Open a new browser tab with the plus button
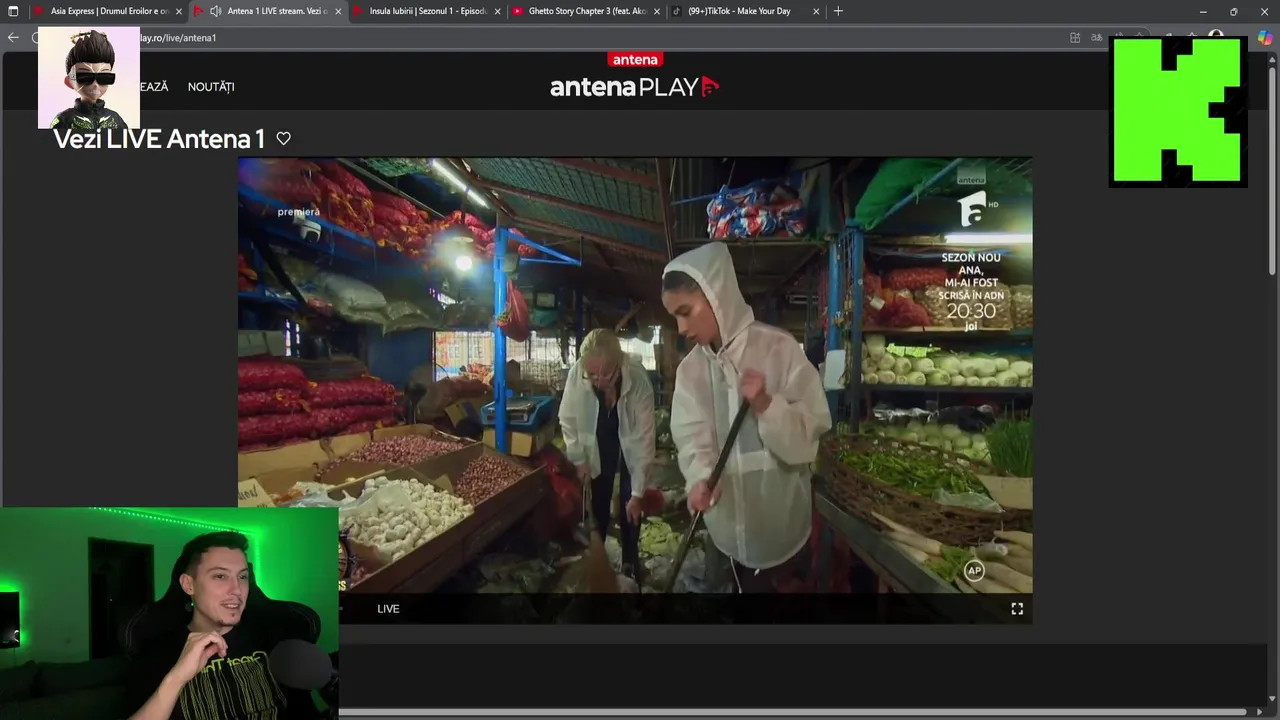Screen dimensions: 1280x720 point(838,11)
